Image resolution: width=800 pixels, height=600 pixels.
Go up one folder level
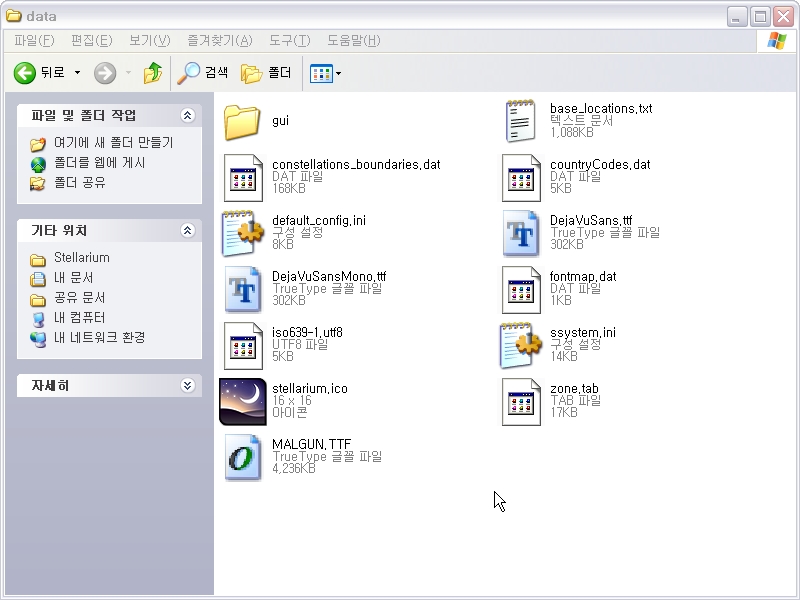pos(153,73)
